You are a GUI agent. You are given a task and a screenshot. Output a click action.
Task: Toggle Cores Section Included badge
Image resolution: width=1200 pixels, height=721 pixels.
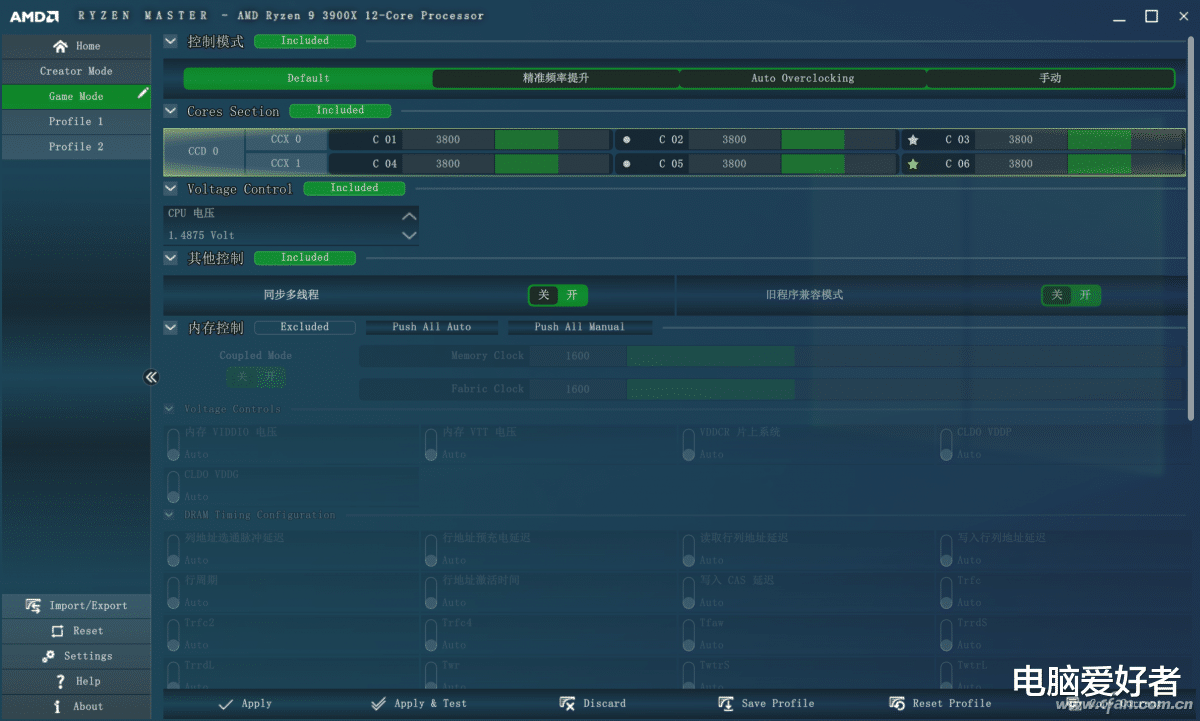pos(340,111)
